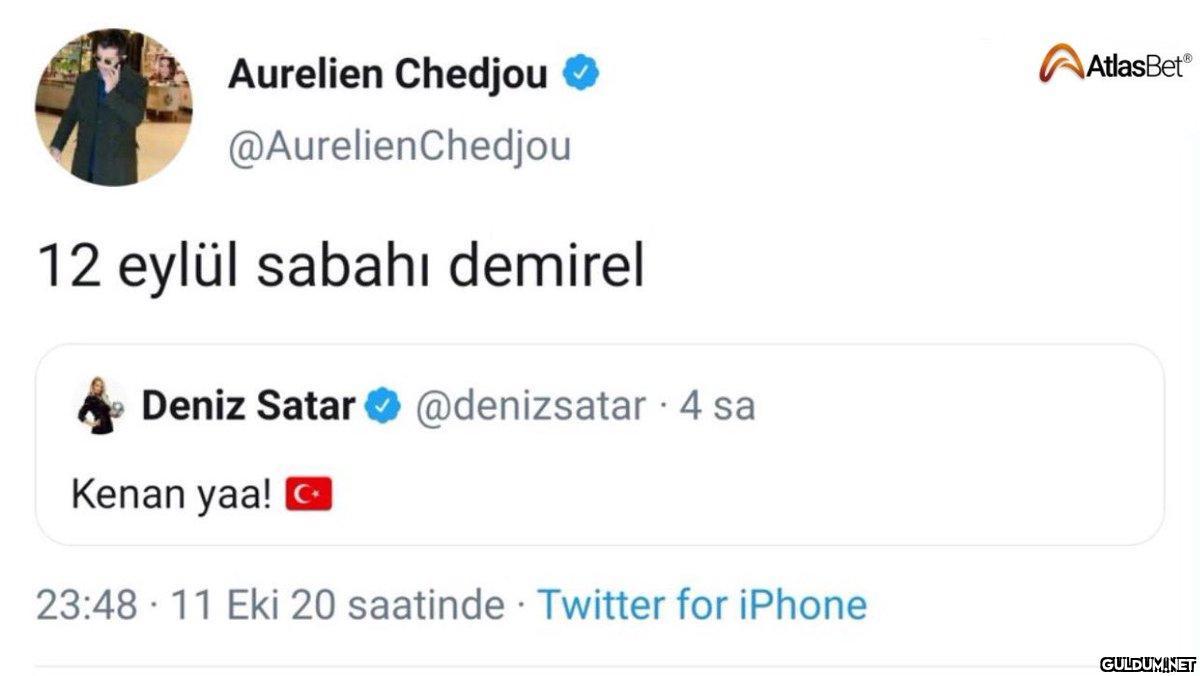Click the @denizsatar handle

(x=530, y=406)
